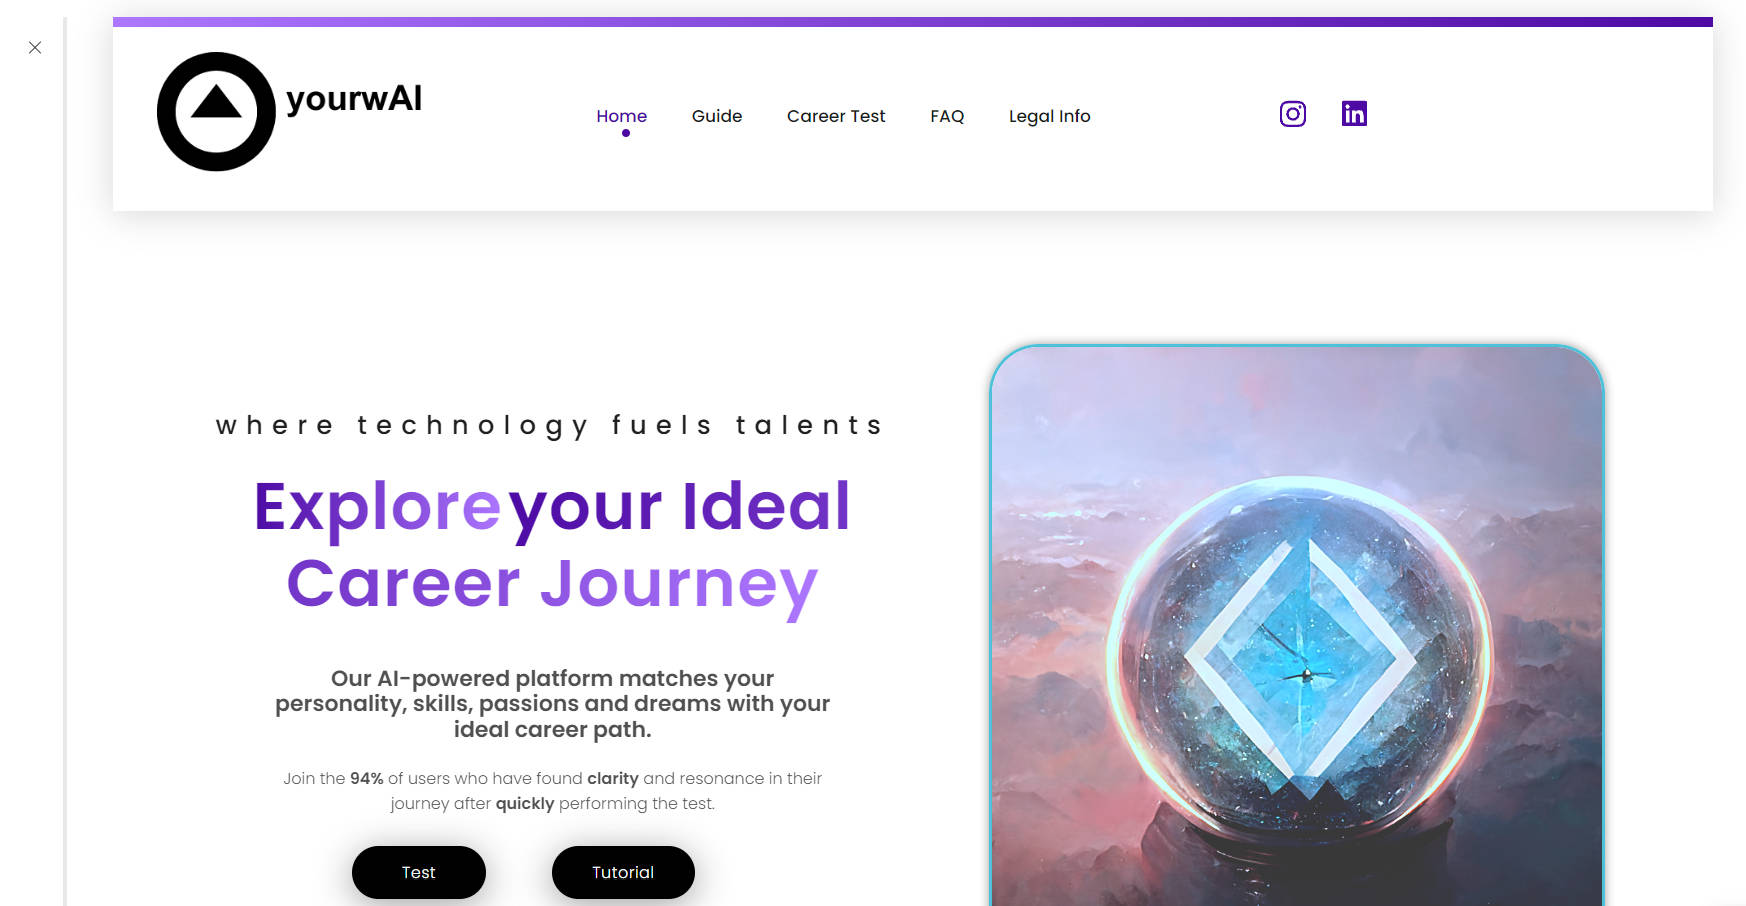Click the purple gradient bar atop header
Image resolution: width=1746 pixels, height=906 pixels.
click(x=913, y=22)
